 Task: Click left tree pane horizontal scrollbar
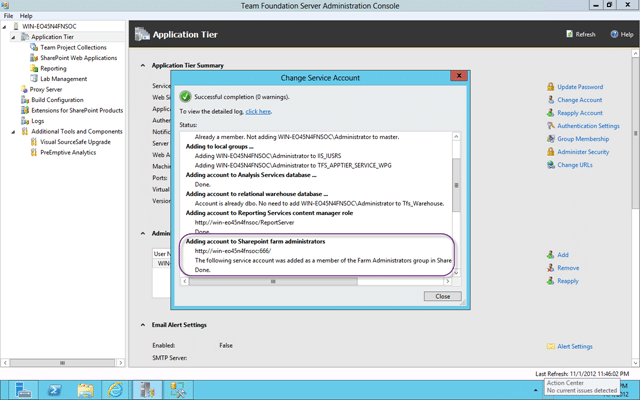(62, 362)
